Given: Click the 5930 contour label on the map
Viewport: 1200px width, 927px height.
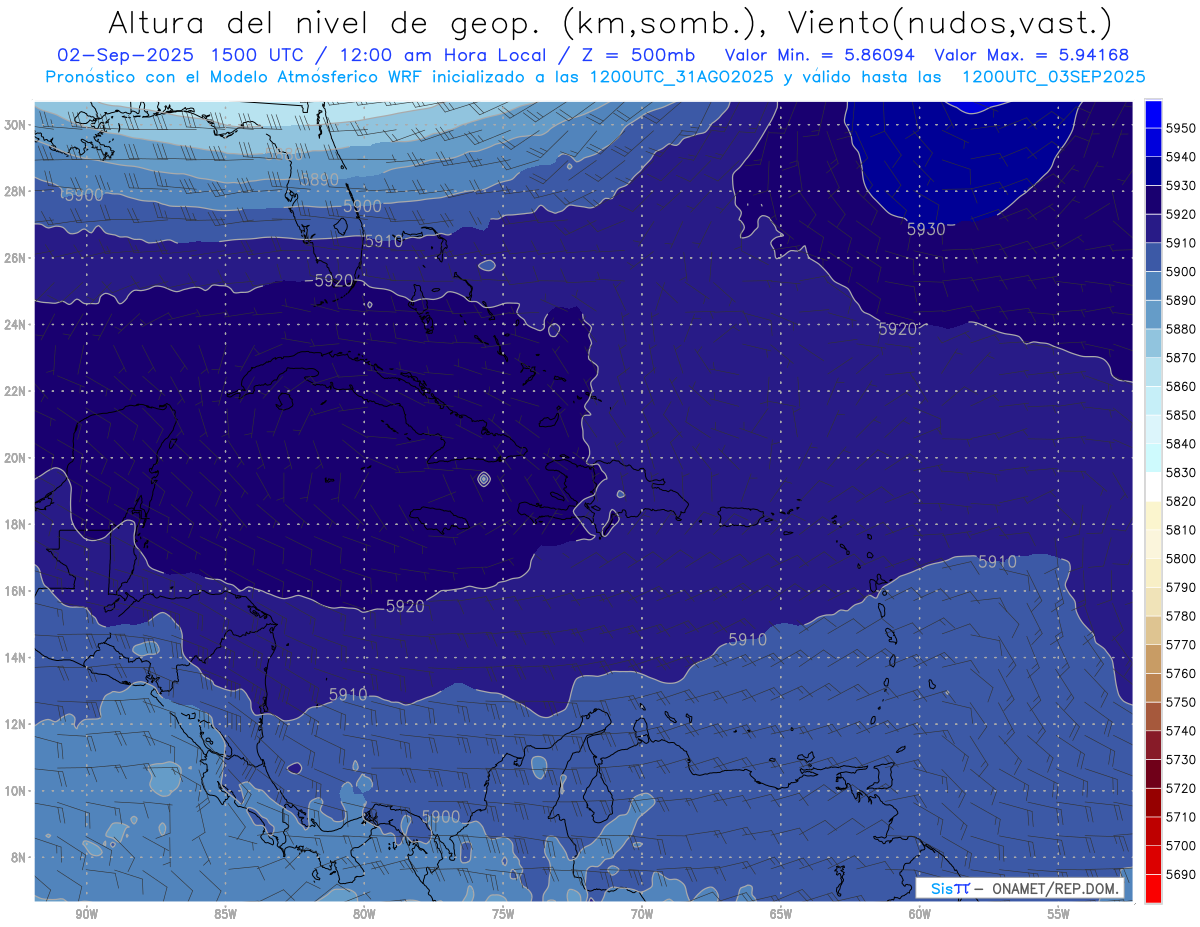Looking at the screenshot, I should 926,229.
